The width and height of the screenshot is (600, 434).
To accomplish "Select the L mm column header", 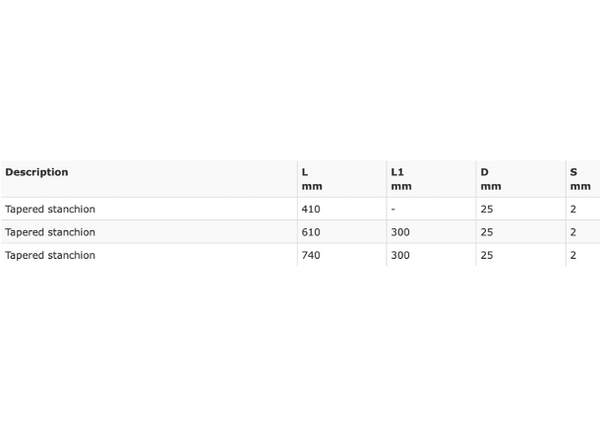I will pos(312,179).
